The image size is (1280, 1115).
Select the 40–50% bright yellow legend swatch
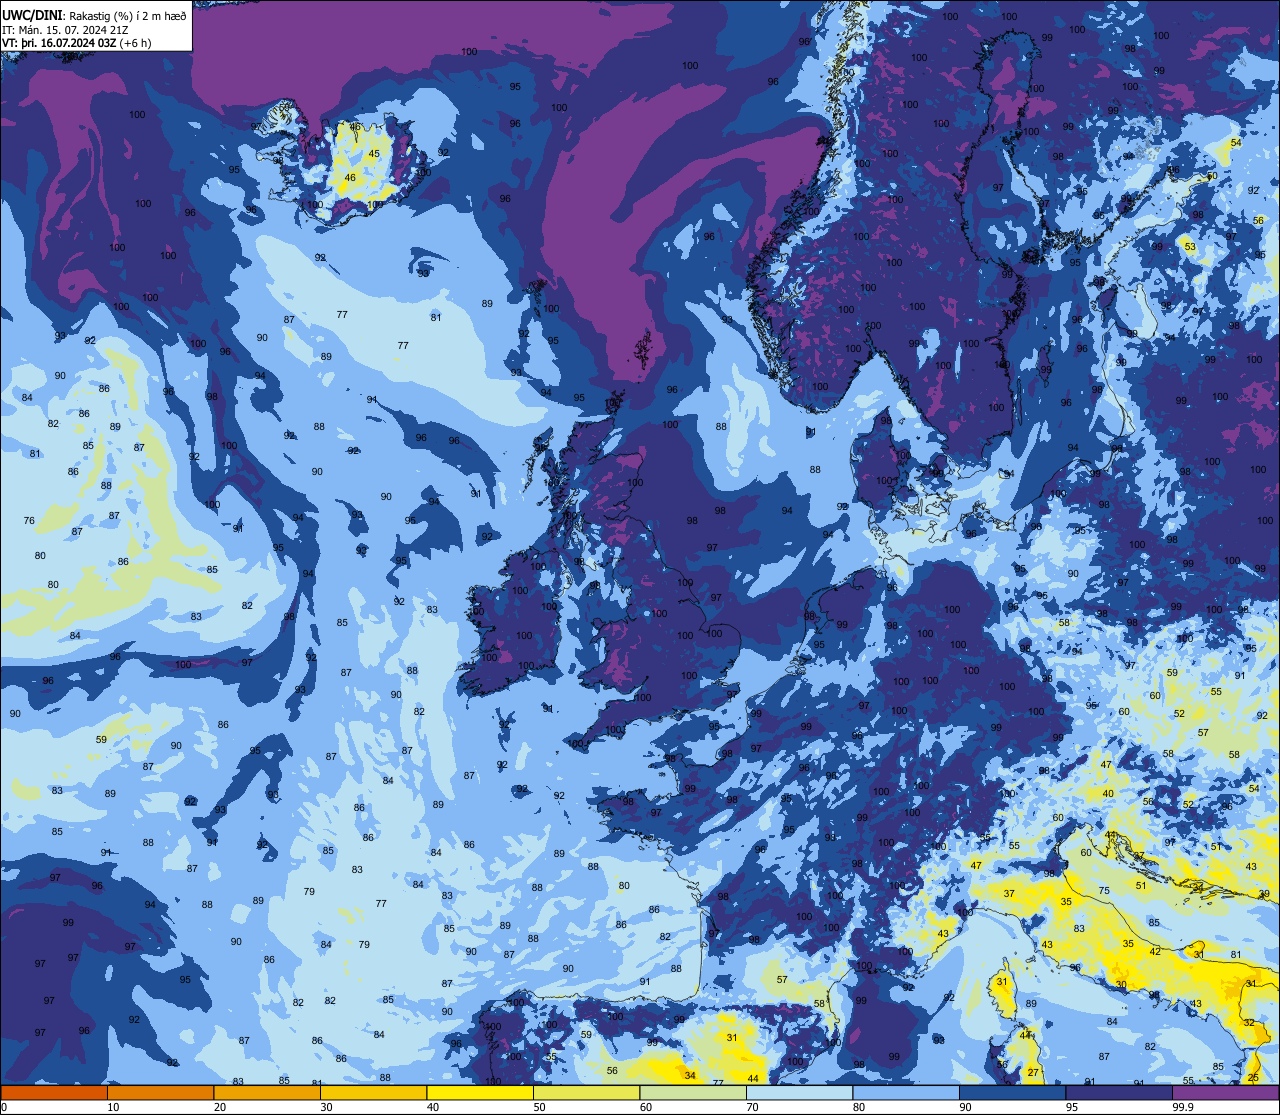pos(480,1093)
